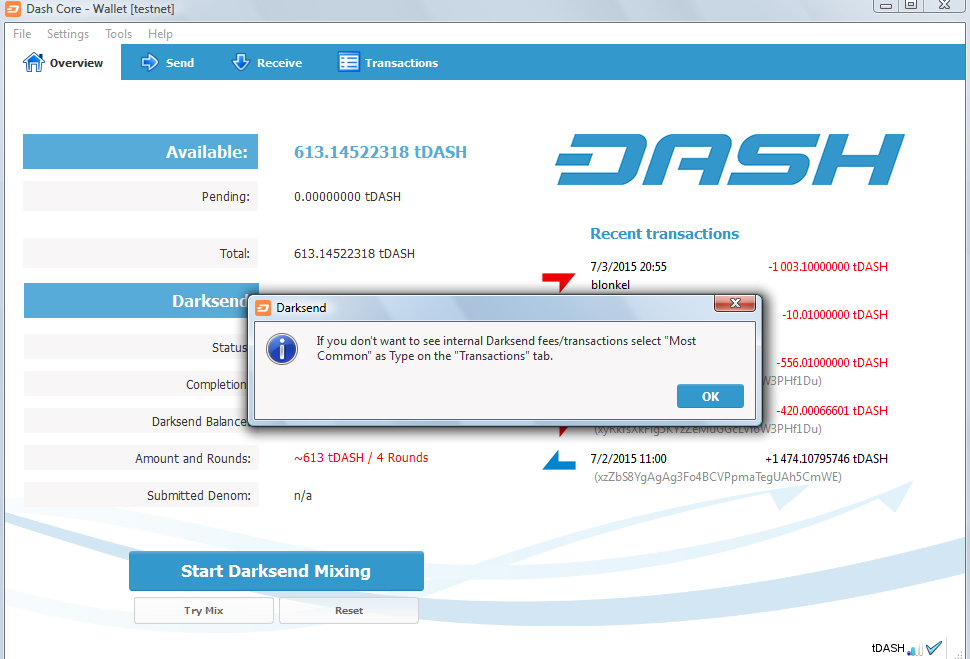This screenshot has height=659, width=970.
Task: Open the Settings menu
Action: tap(67, 34)
